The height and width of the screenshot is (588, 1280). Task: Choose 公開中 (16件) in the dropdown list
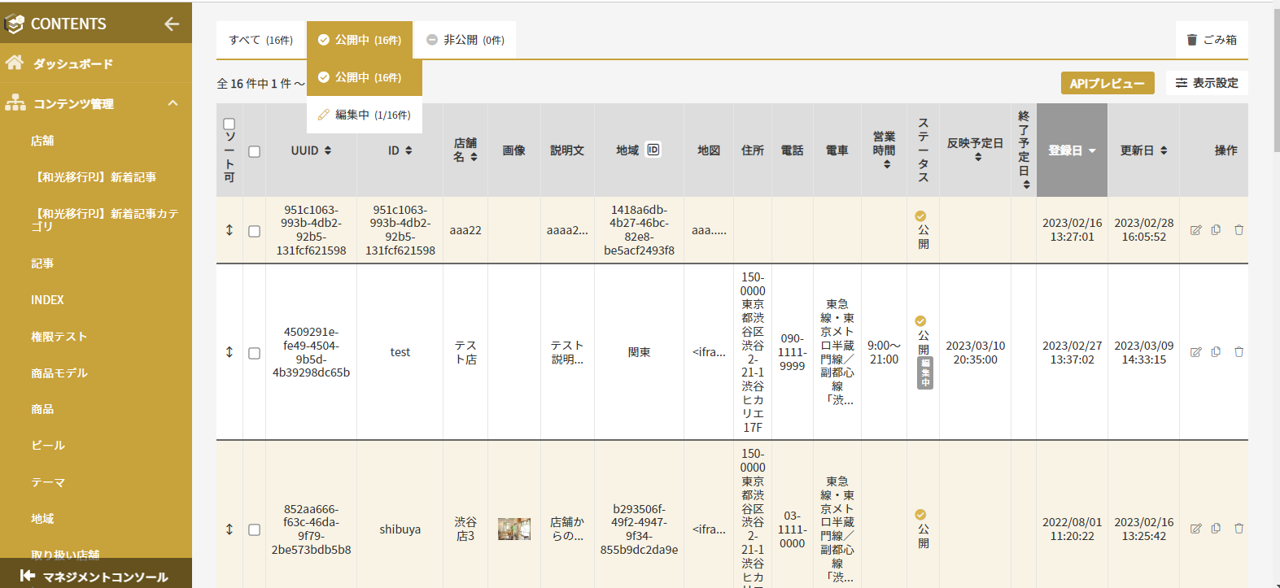364,77
